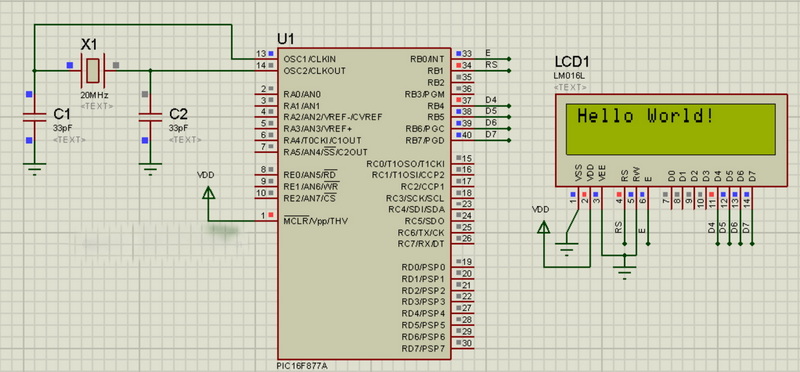Click the OSC2/CLKOUT pin label

tap(314, 71)
